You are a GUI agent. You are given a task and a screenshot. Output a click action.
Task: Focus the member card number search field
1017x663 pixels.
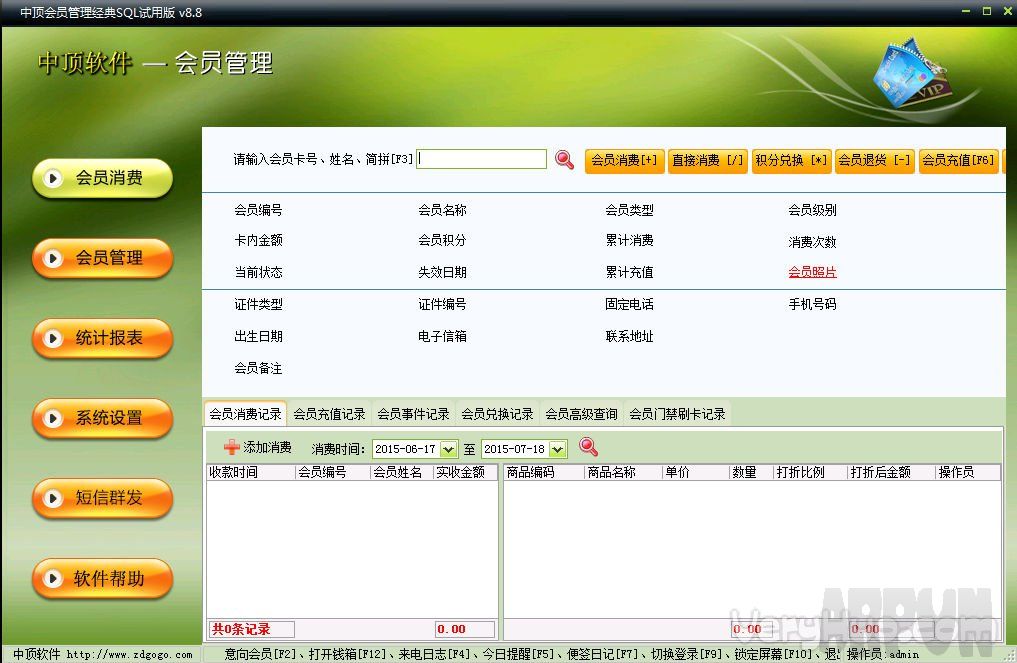pos(482,159)
